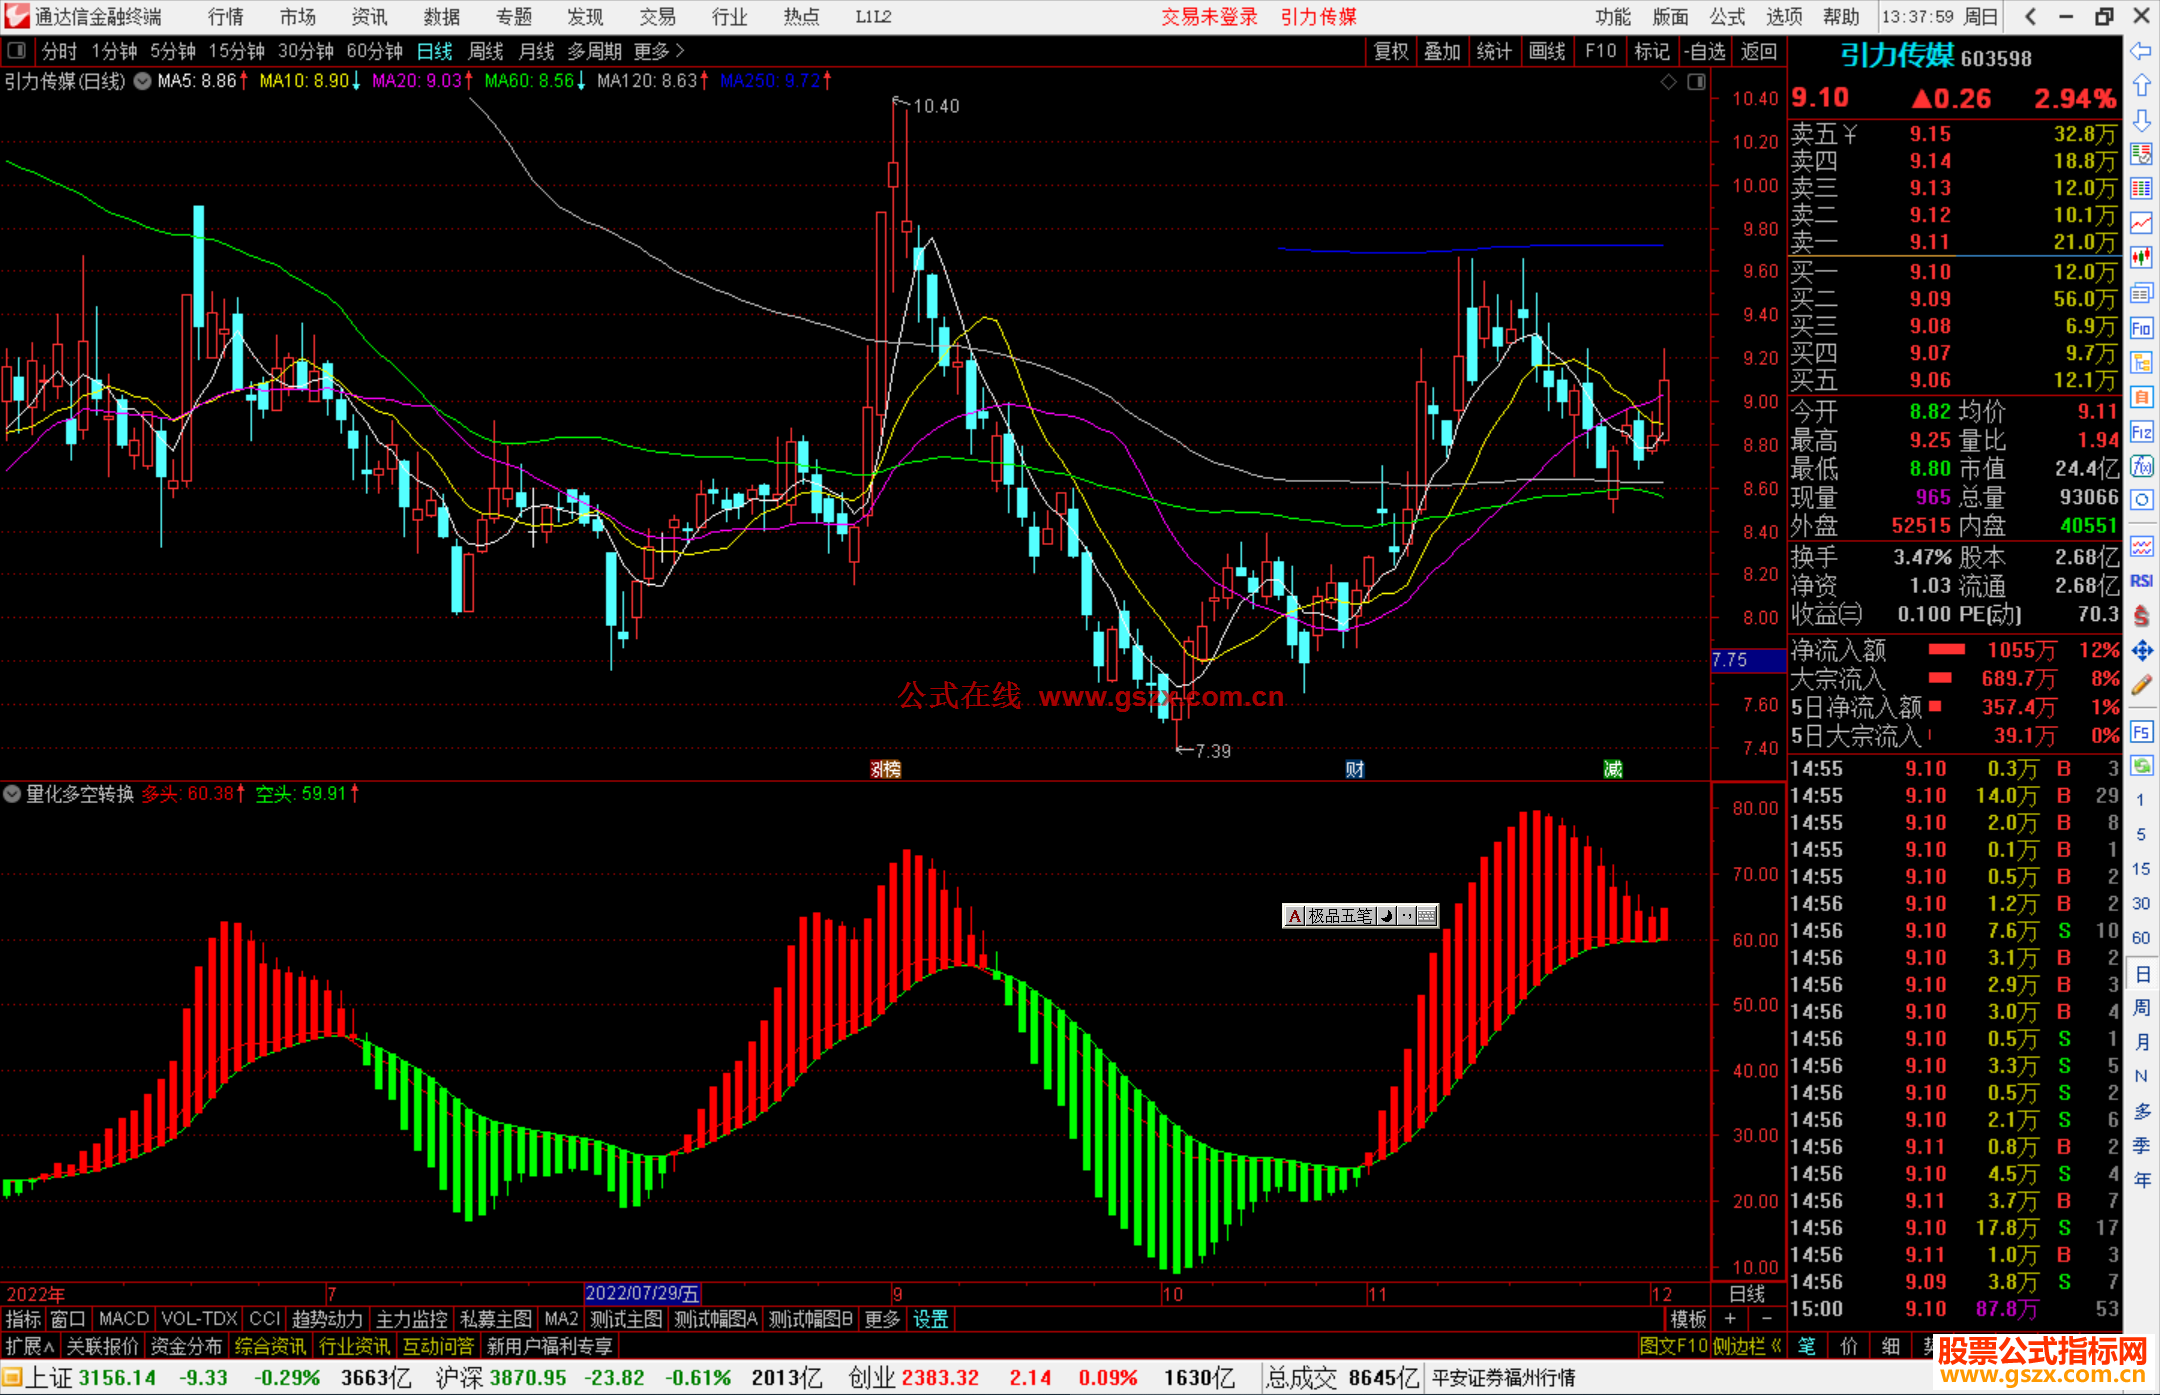Click the 画线 drawing button
The width and height of the screenshot is (2160, 1395).
tap(1546, 51)
